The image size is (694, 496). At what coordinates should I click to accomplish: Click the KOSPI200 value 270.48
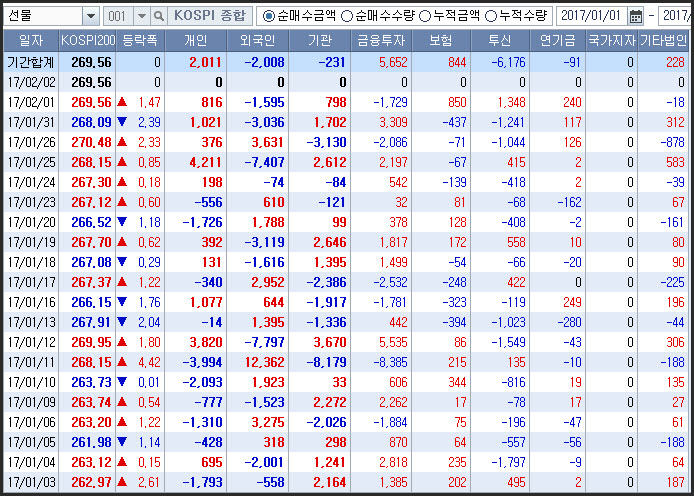tap(91, 142)
